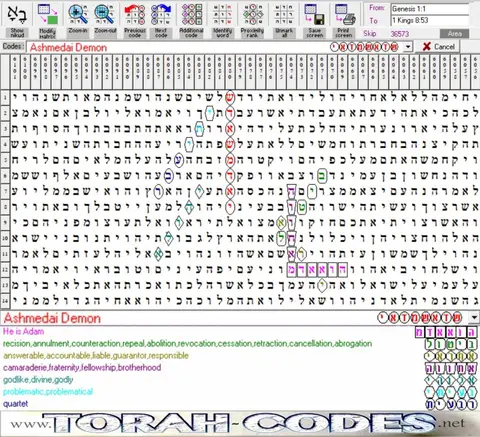Click the red-circled letter in matrix row 1
The image size is (480, 437).
[230, 97]
